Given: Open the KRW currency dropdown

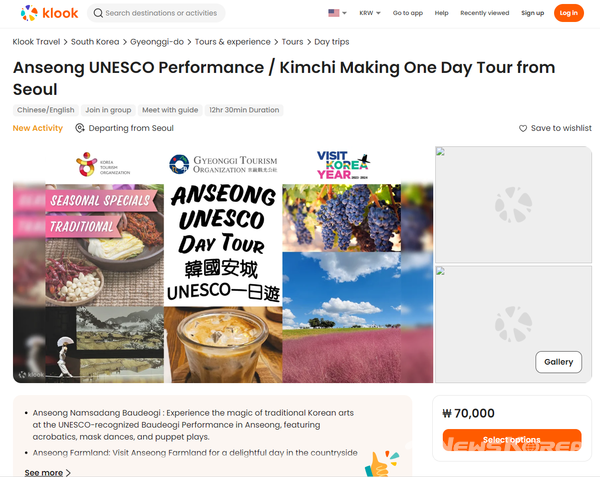Looking at the screenshot, I should tap(370, 13).
